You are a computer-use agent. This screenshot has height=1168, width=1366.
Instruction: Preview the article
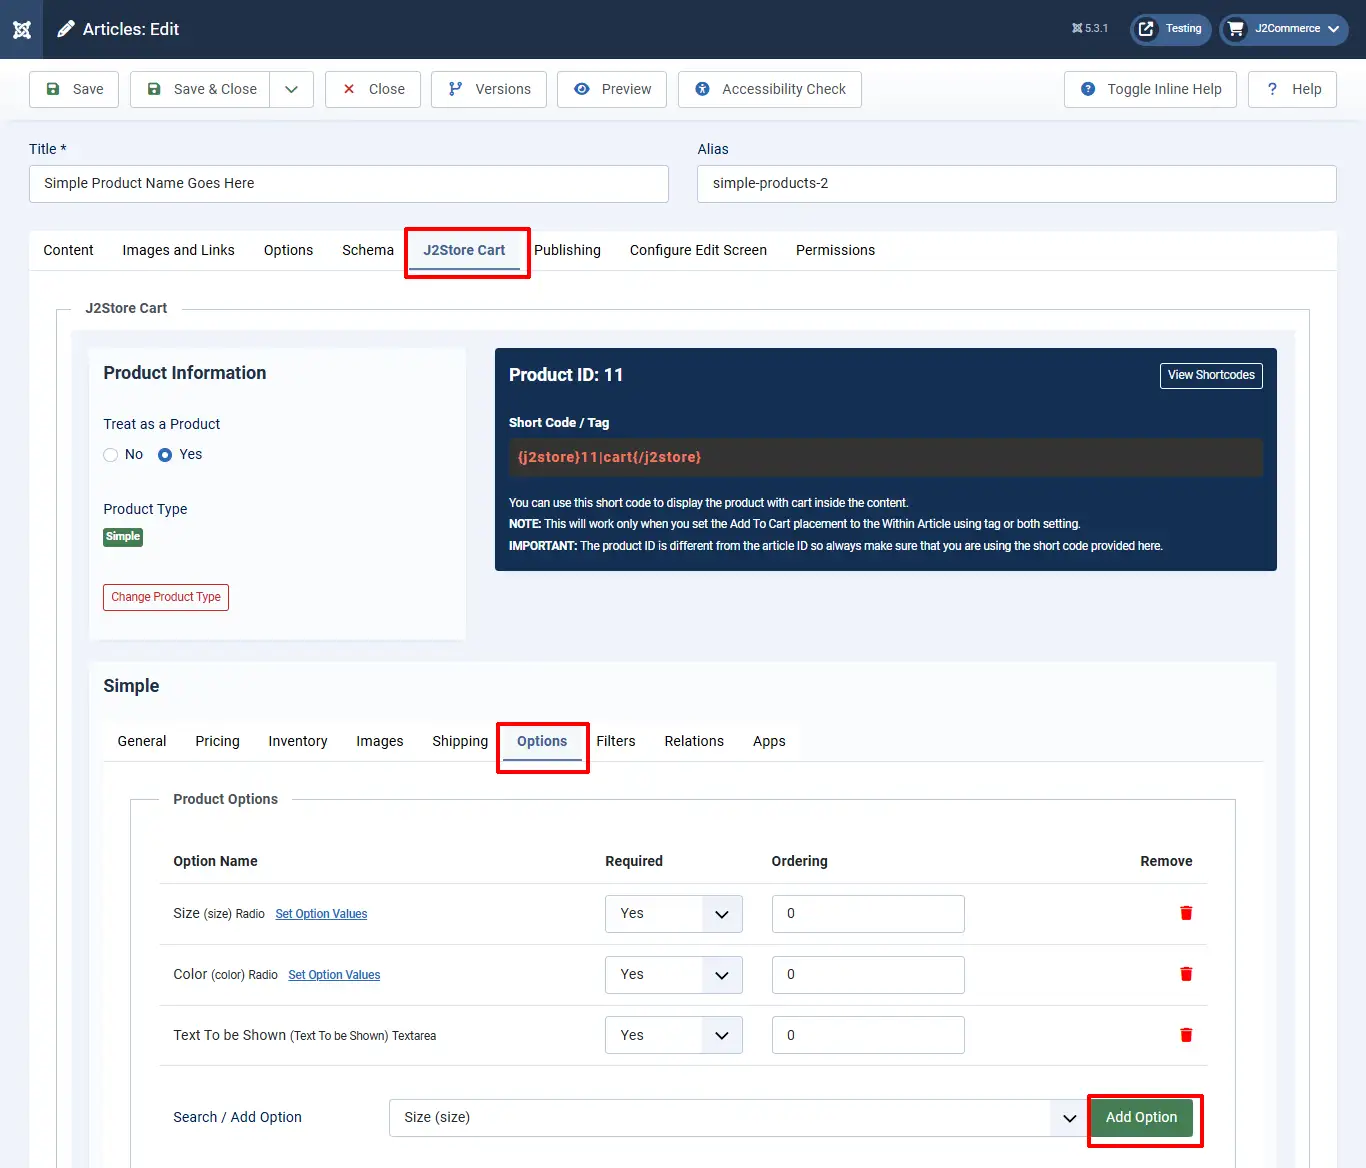(612, 89)
